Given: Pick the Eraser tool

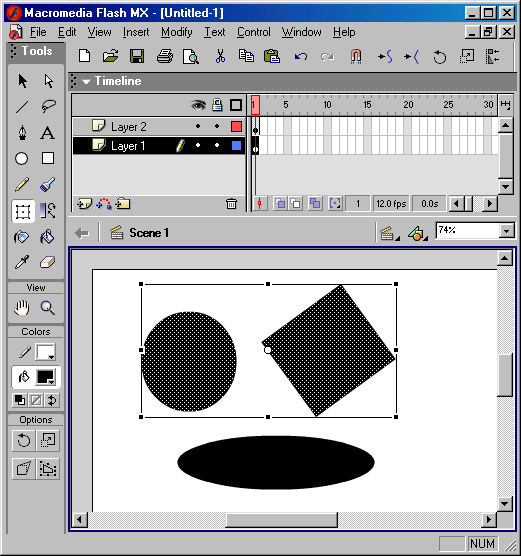Looking at the screenshot, I should [x=48, y=263].
